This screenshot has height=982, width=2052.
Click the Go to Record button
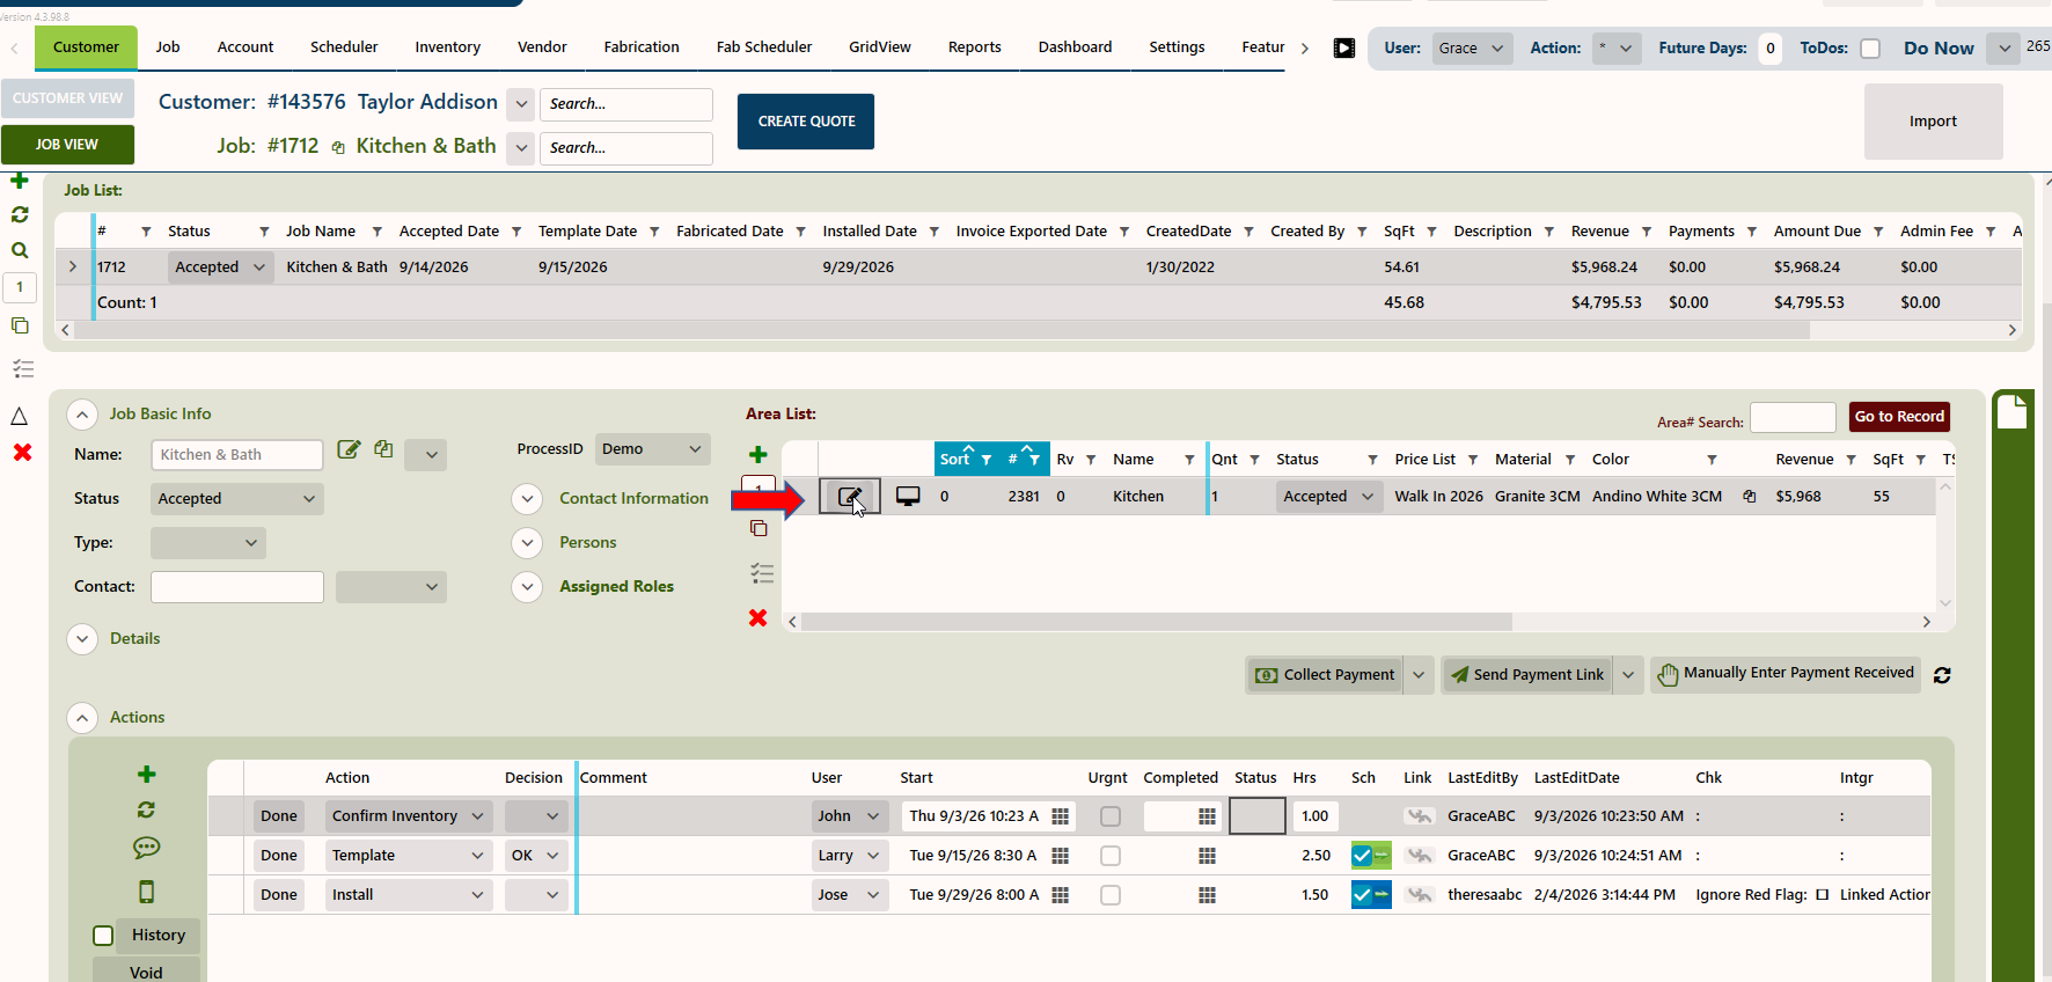point(1899,416)
